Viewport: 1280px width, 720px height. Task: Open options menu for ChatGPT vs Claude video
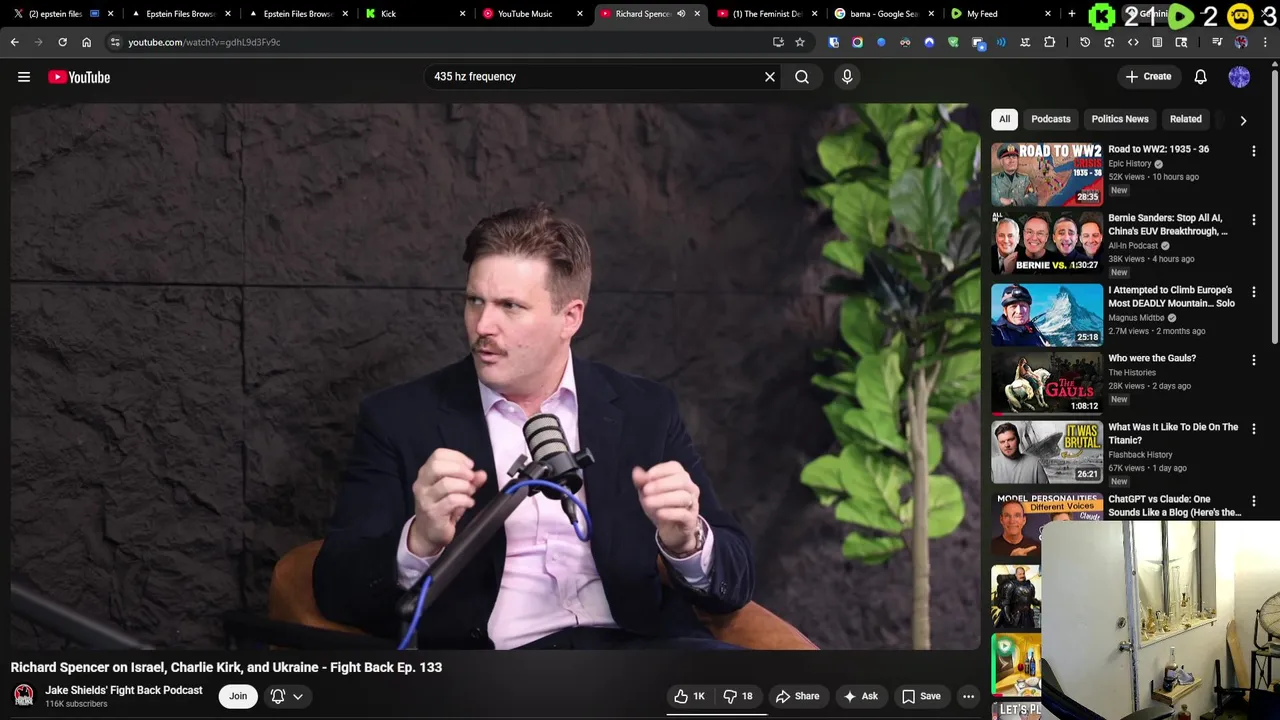point(1253,501)
